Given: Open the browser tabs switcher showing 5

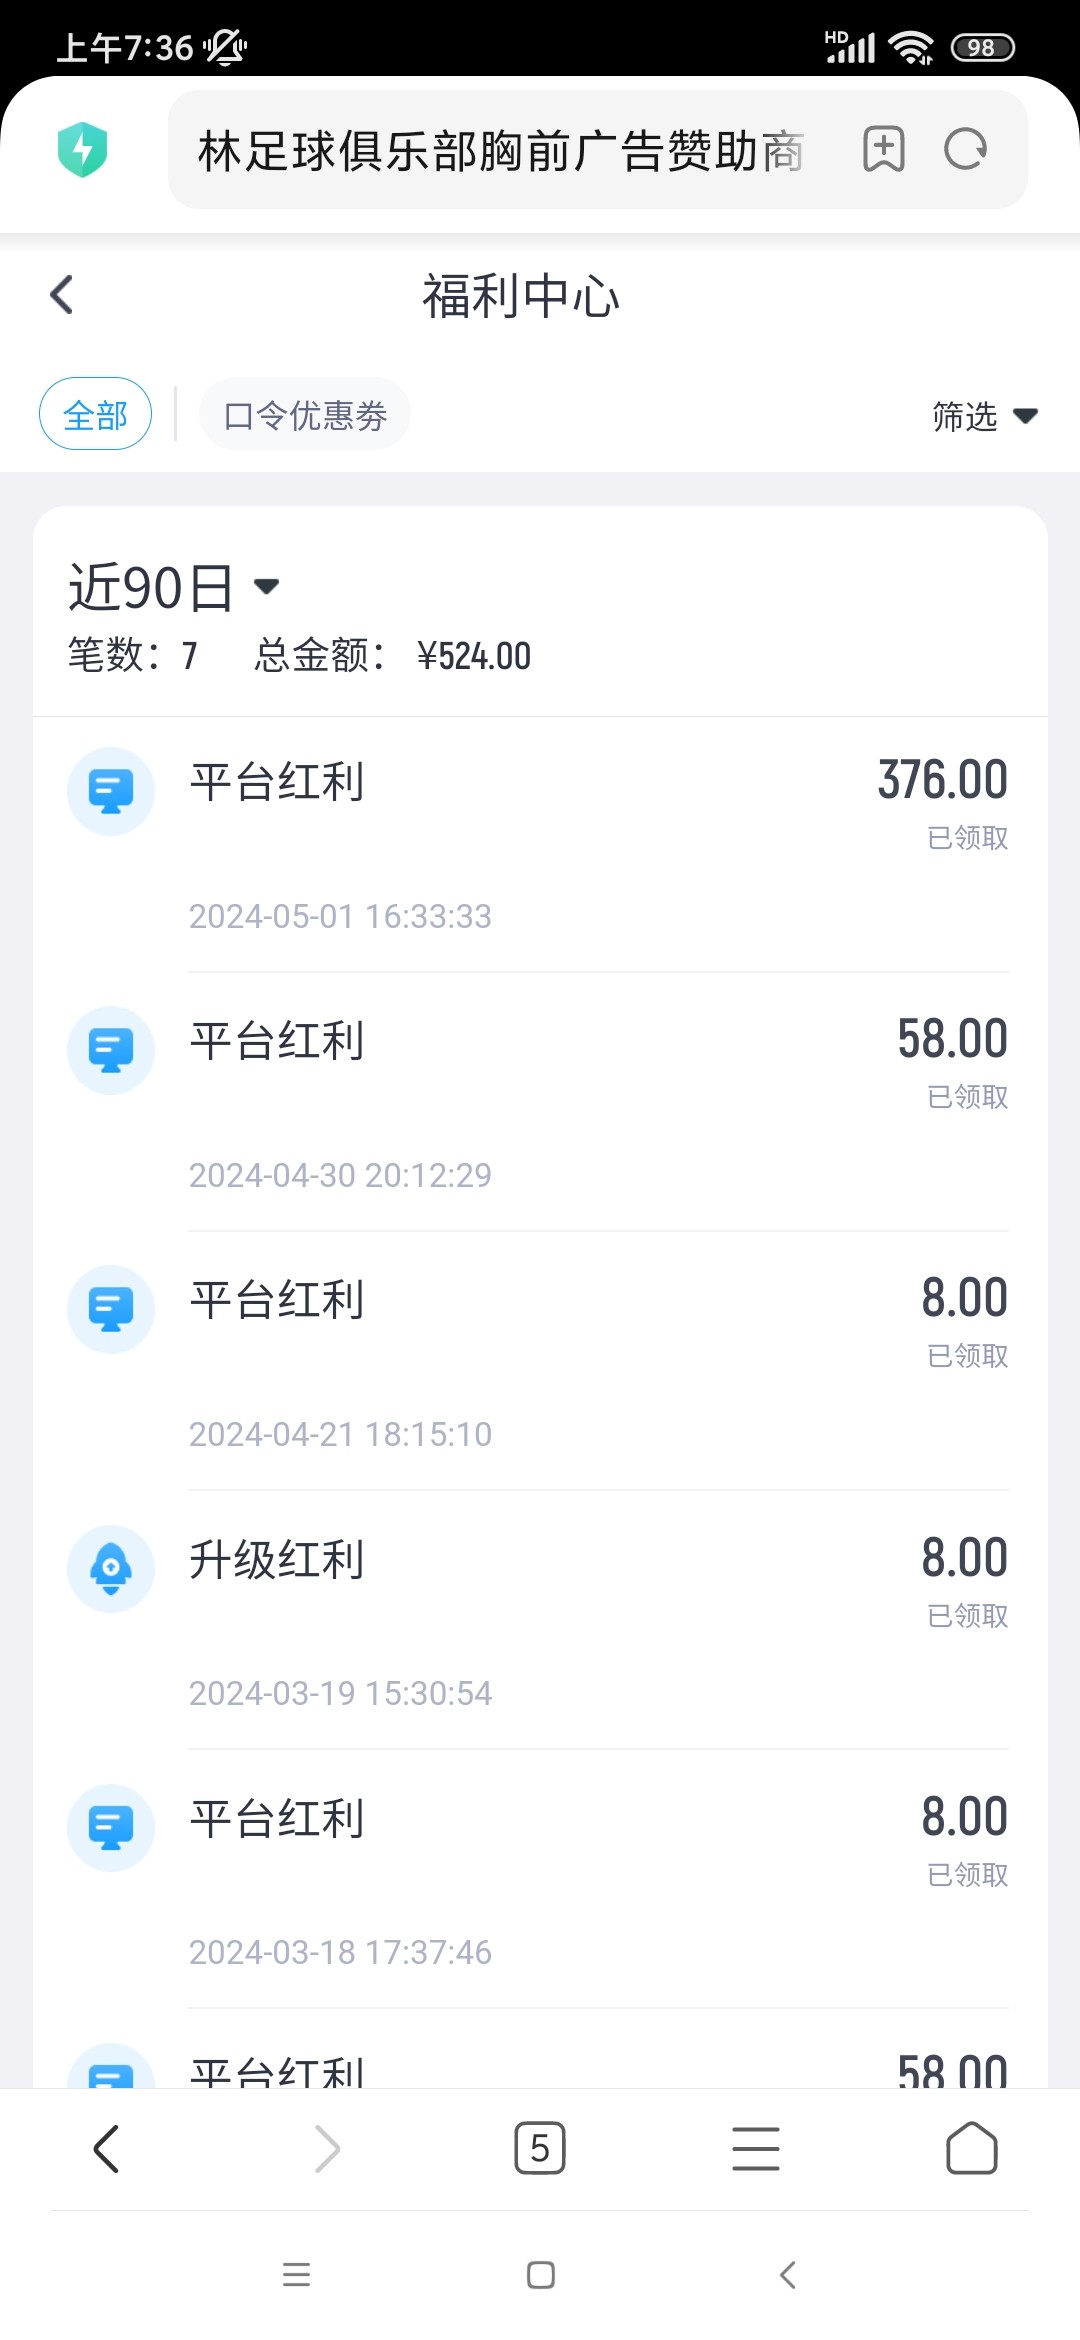Looking at the screenshot, I should (540, 2147).
